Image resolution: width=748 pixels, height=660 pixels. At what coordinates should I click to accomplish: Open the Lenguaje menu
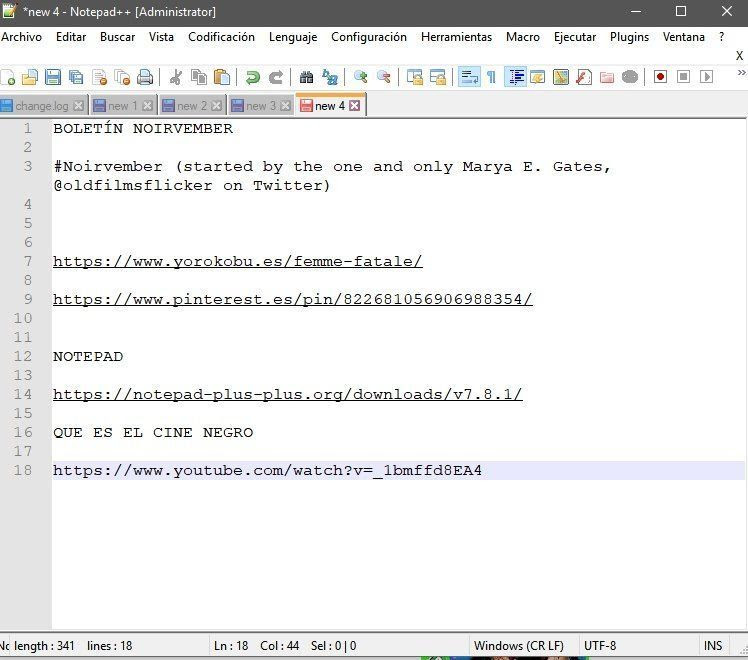[293, 37]
